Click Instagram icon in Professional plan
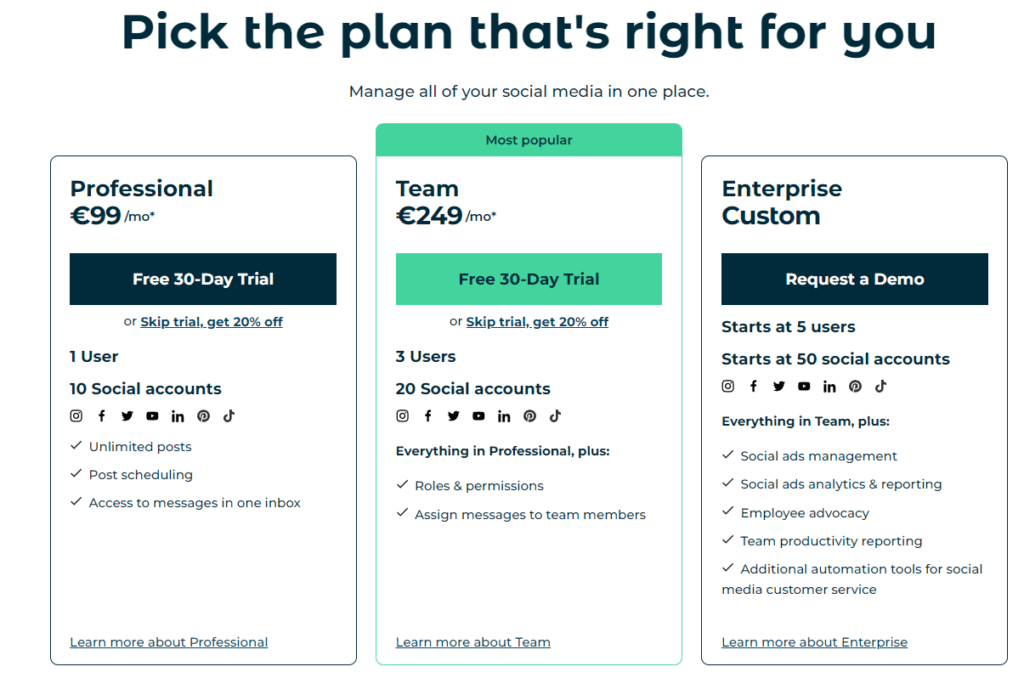The image size is (1024, 678). click(x=76, y=416)
